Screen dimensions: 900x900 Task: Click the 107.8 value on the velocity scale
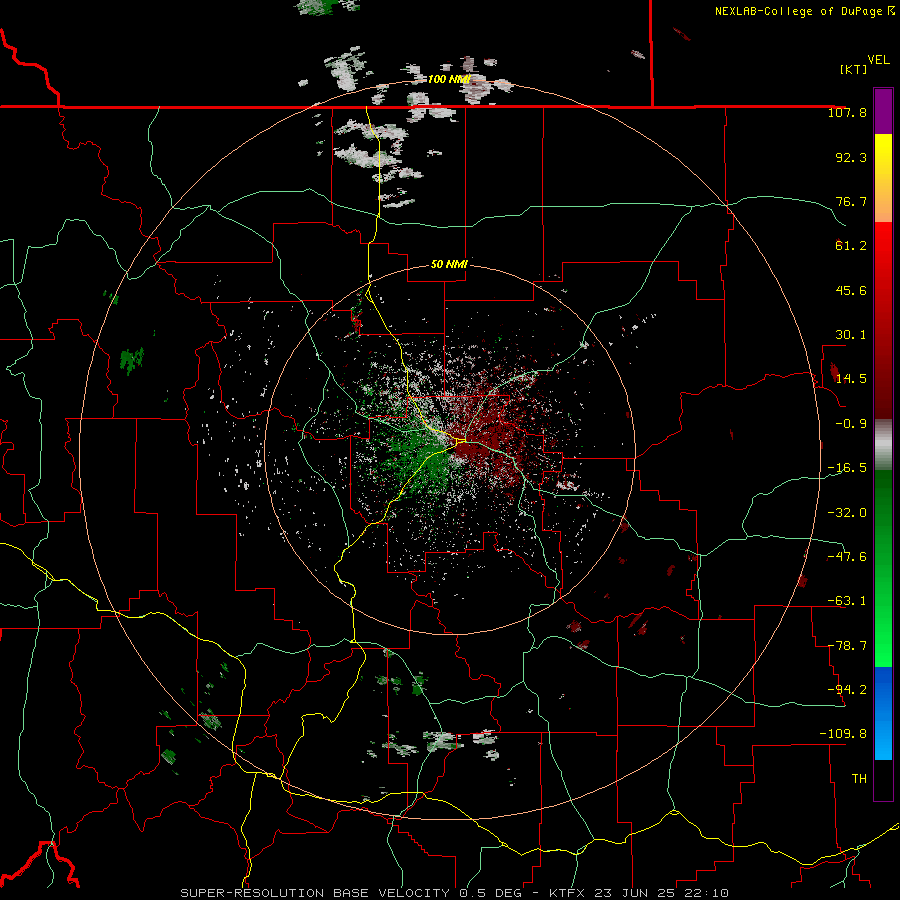point(847,112)
